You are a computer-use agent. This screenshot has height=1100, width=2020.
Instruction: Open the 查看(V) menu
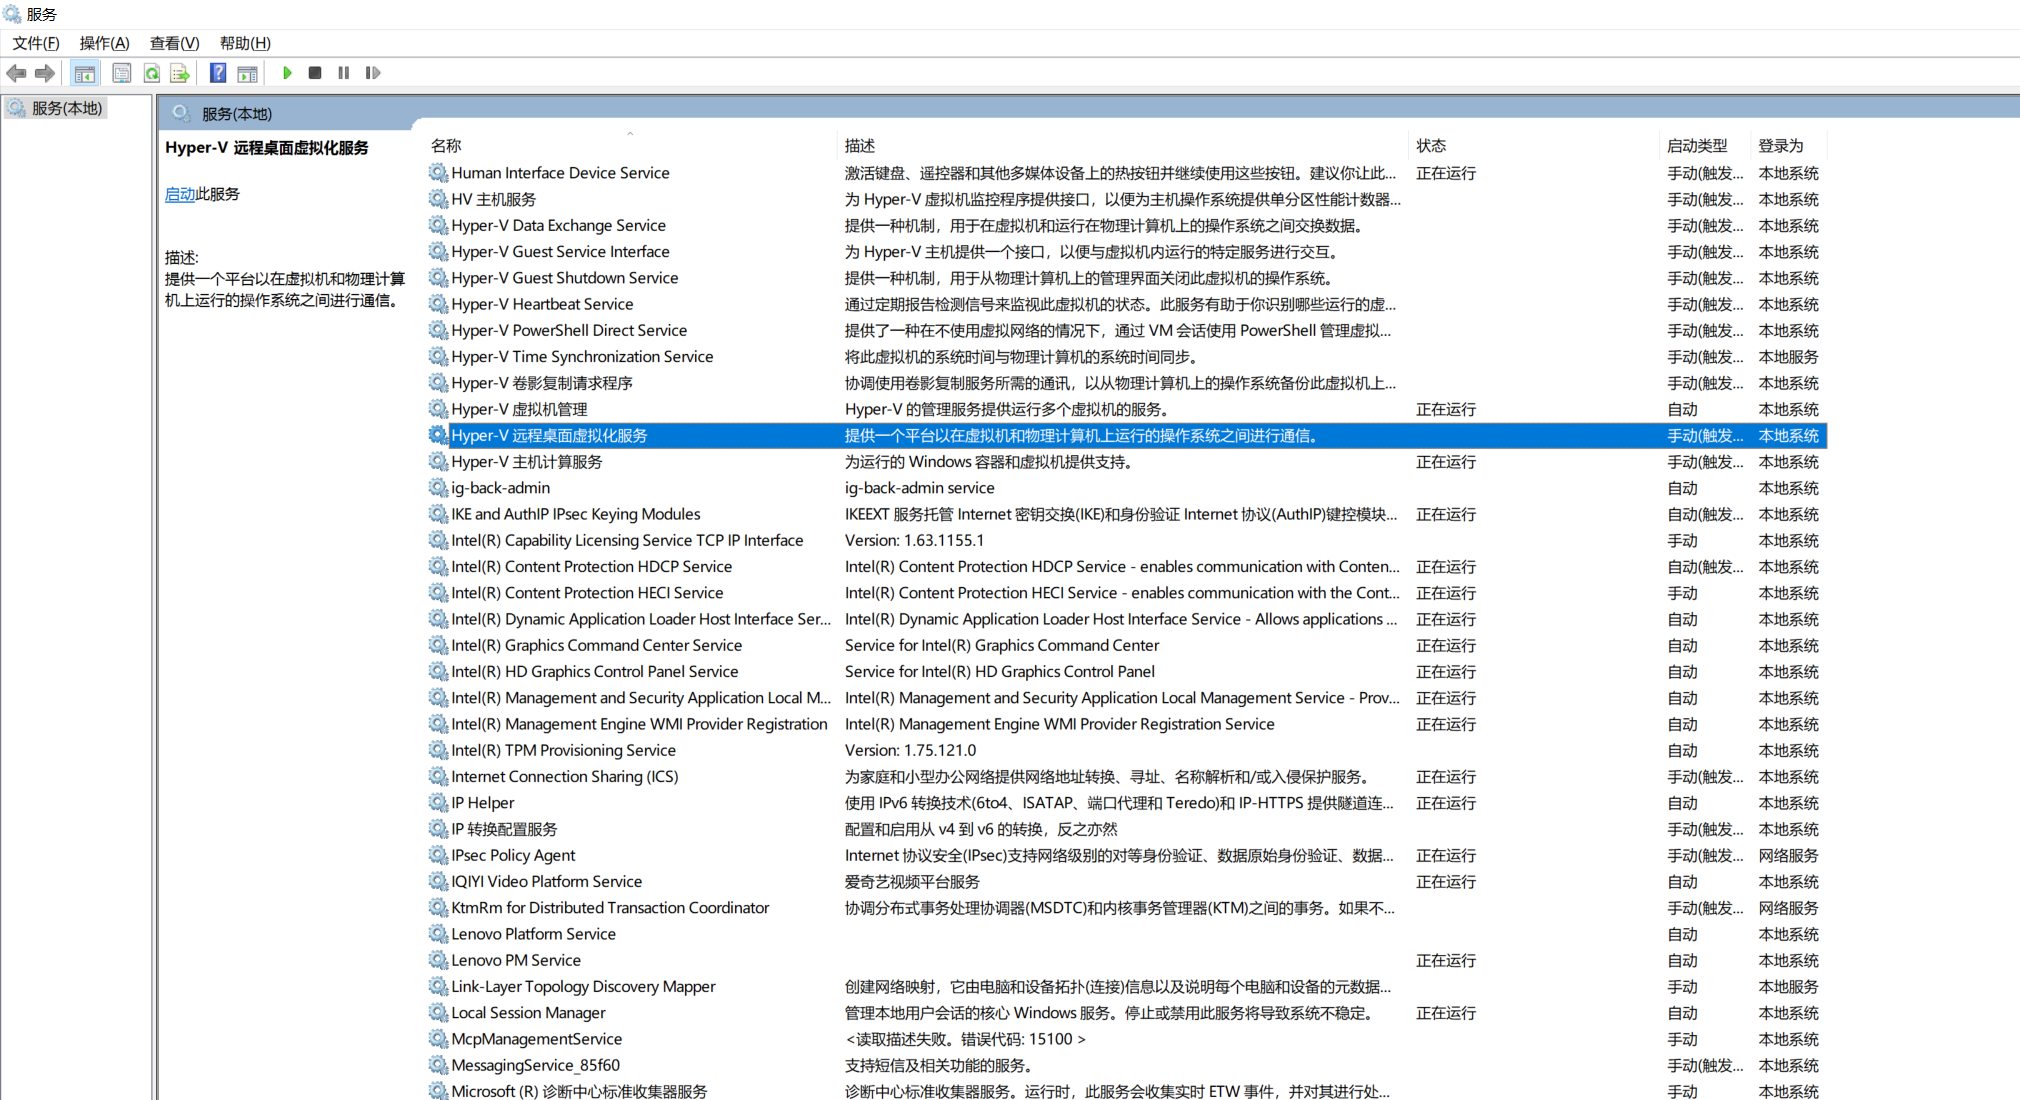click(x=174, y=43)
